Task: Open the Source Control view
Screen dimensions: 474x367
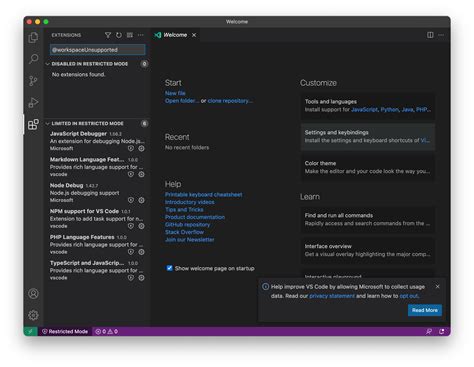Action: pyautogui.click(x=33, y=81)
